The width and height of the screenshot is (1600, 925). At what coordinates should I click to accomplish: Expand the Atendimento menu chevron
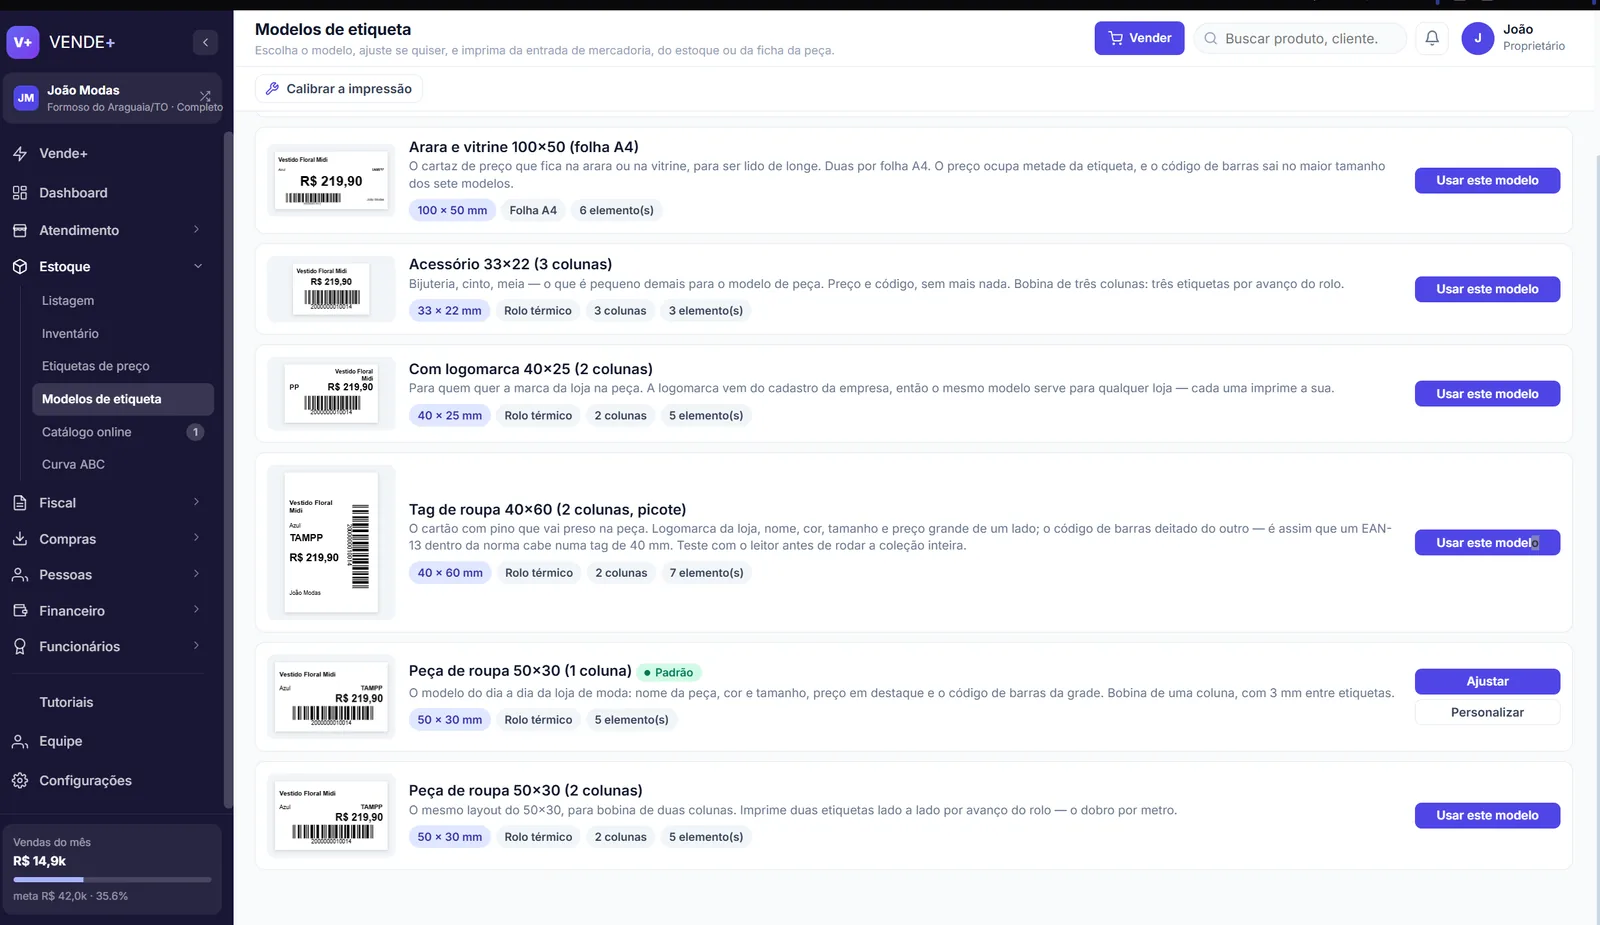[196, 230]
